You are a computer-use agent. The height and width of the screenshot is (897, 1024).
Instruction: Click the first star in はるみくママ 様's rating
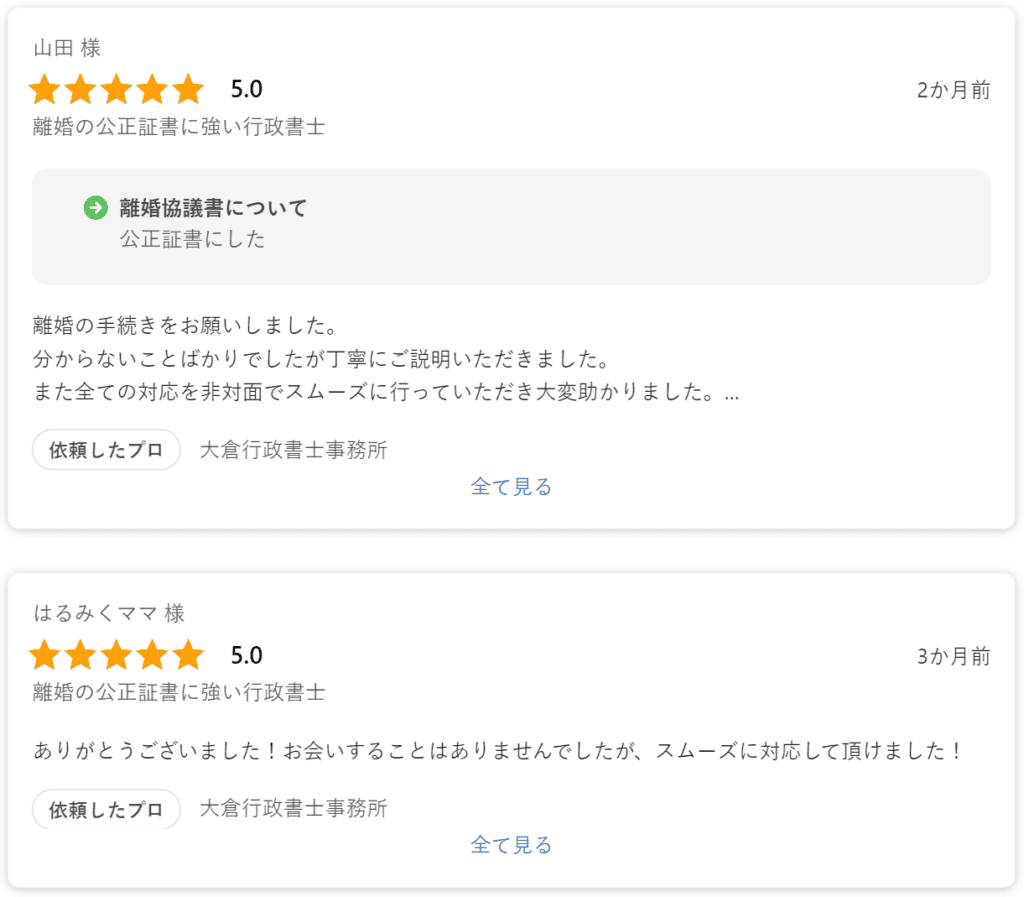(x=45, y=656)
